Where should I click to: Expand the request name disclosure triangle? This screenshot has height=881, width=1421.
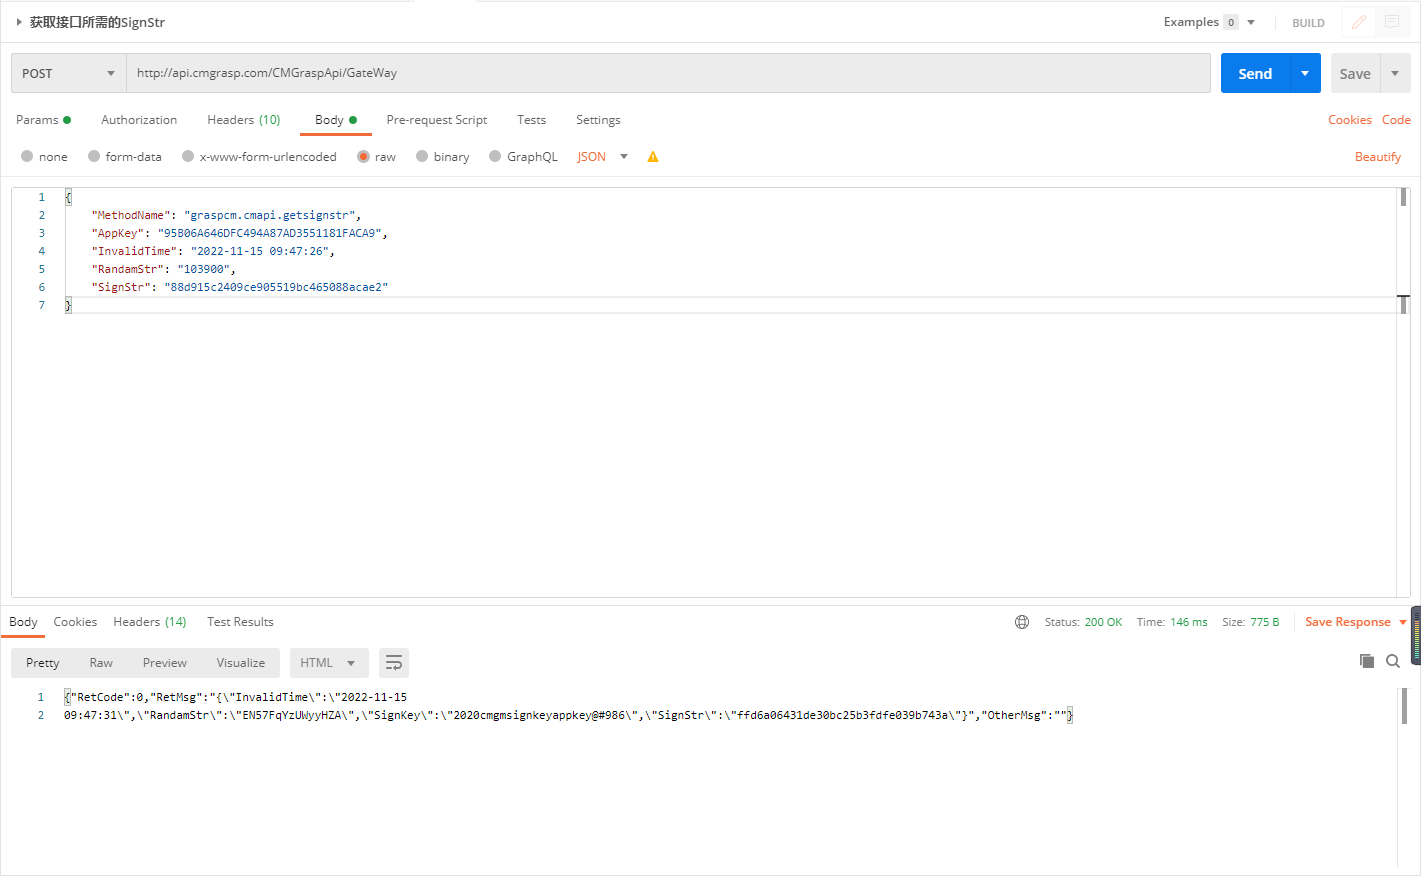coord(19,22)
